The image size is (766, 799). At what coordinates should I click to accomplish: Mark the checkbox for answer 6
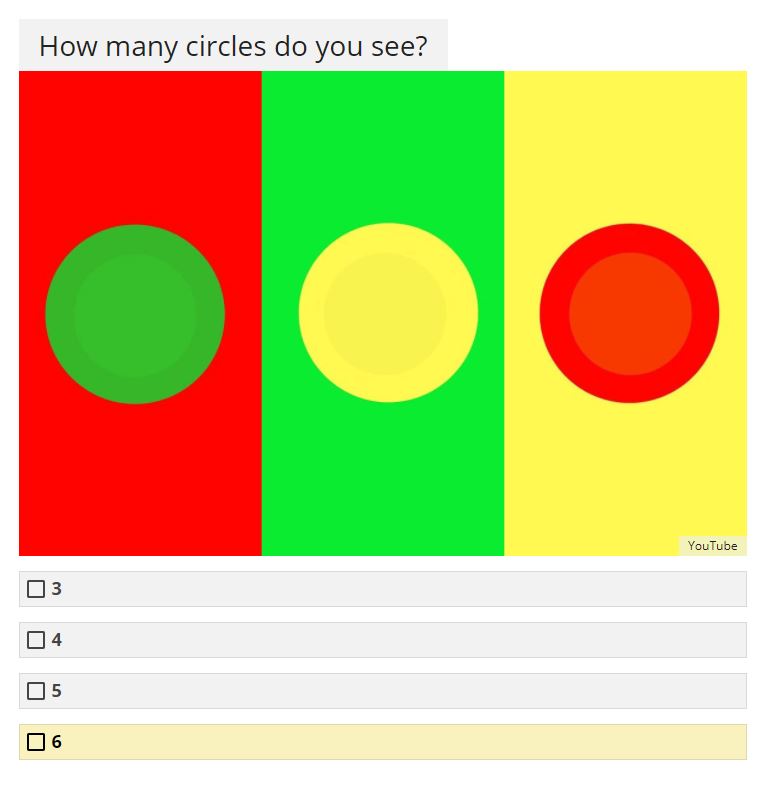pos(36,742)
